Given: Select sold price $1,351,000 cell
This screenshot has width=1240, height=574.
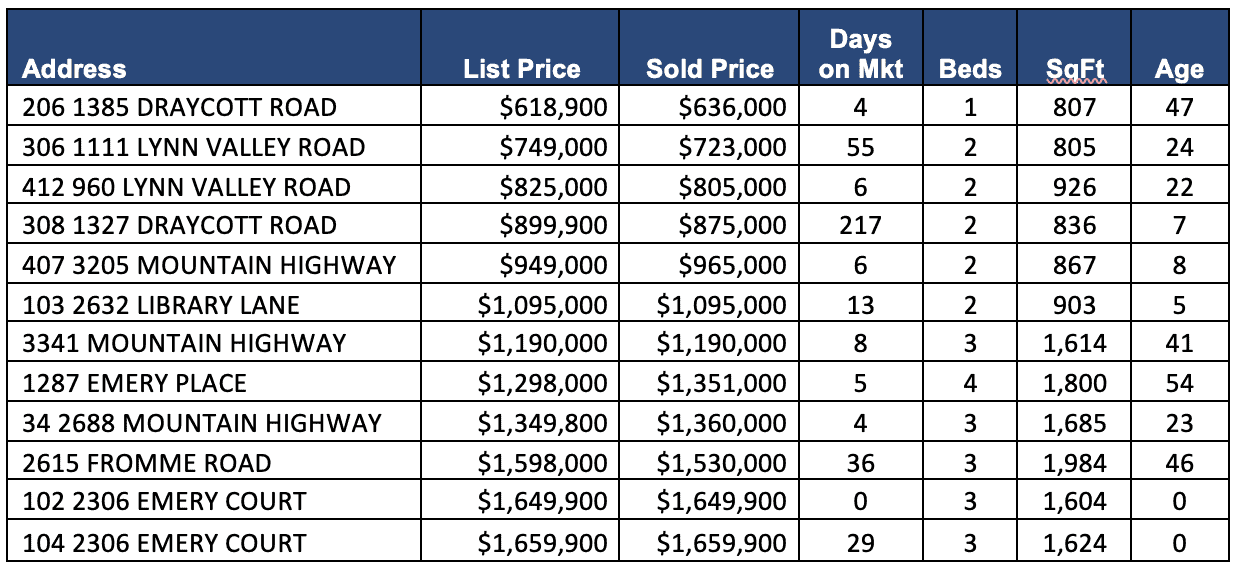Looking at the screenshot, I should 721,383.
